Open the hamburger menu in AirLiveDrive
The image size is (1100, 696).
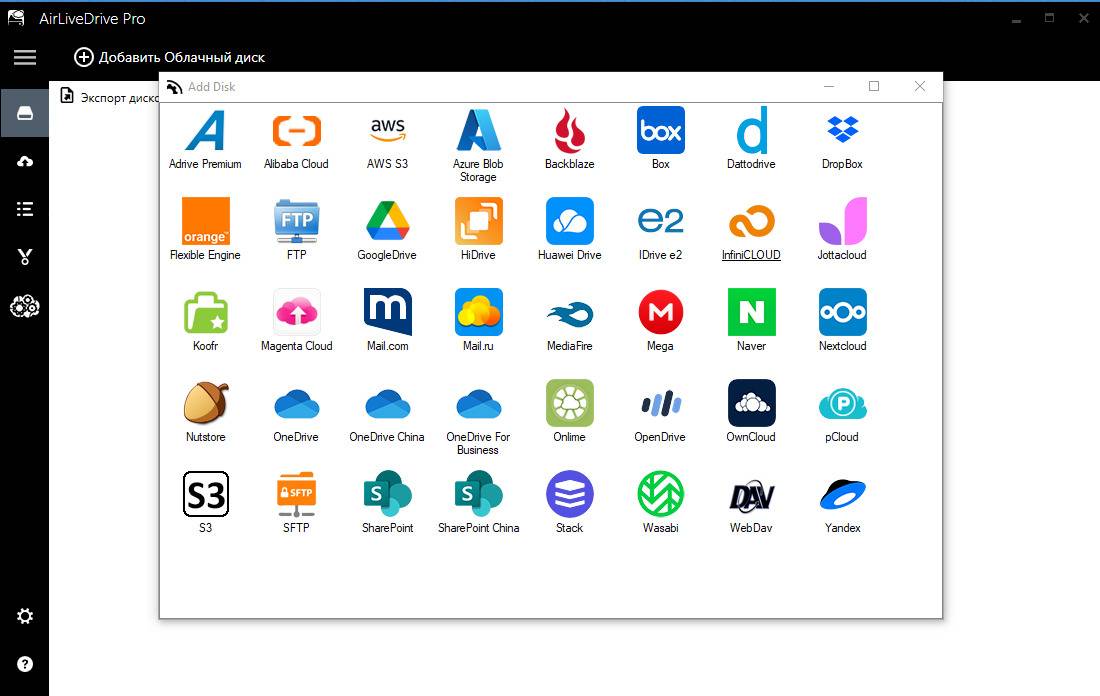point(25,58)
